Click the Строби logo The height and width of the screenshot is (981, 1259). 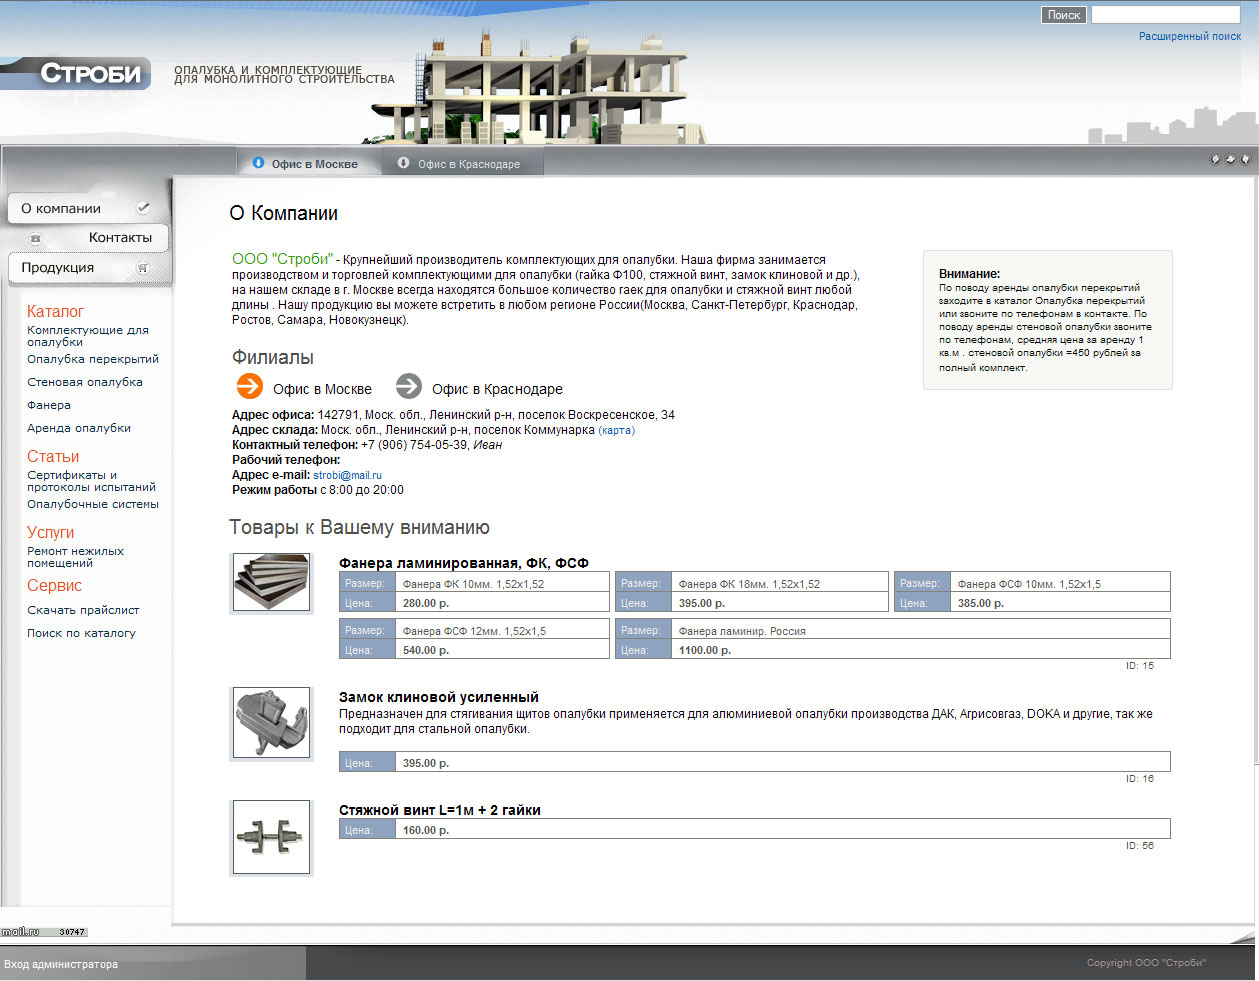tap(90, 74)
